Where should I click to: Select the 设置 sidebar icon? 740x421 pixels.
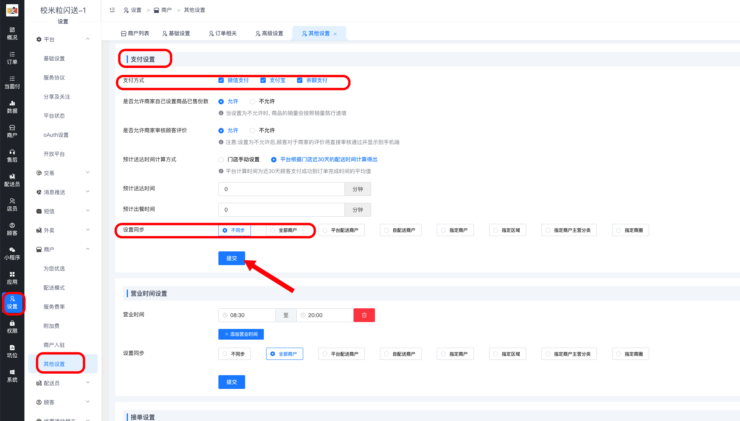[12, 301]
